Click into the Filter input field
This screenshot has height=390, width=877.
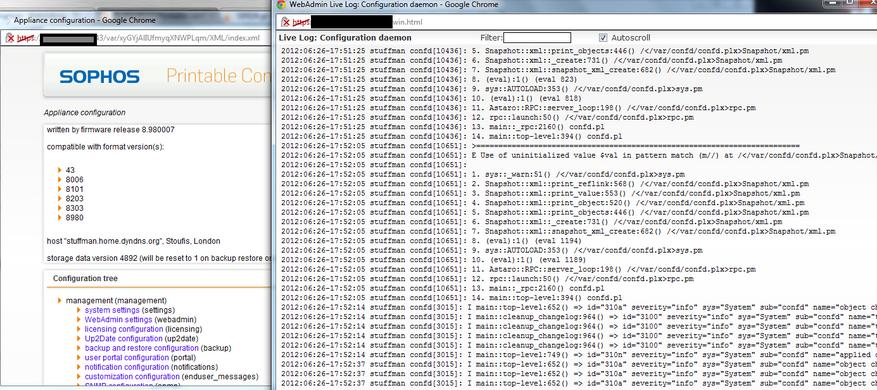[537, 38]
